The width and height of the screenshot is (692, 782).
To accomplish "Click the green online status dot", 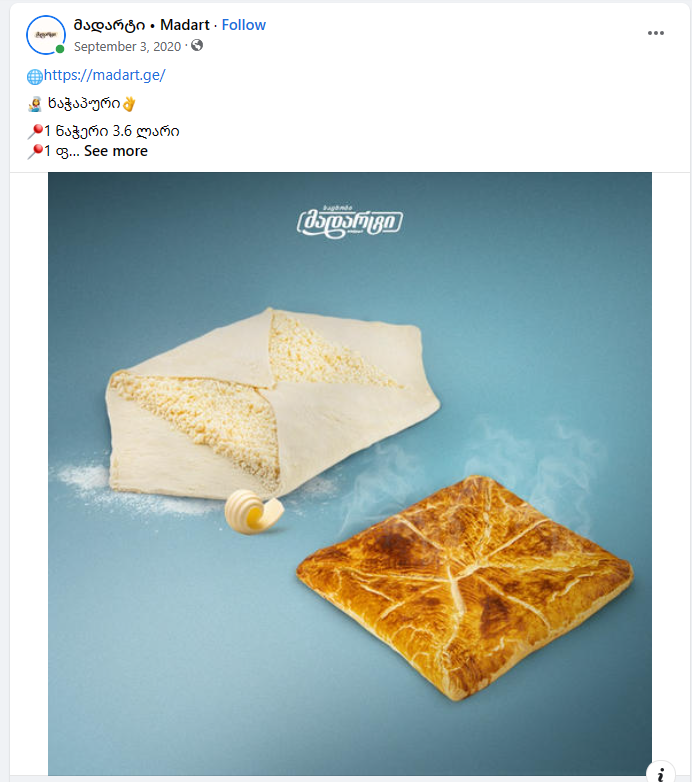I will 60,49.
